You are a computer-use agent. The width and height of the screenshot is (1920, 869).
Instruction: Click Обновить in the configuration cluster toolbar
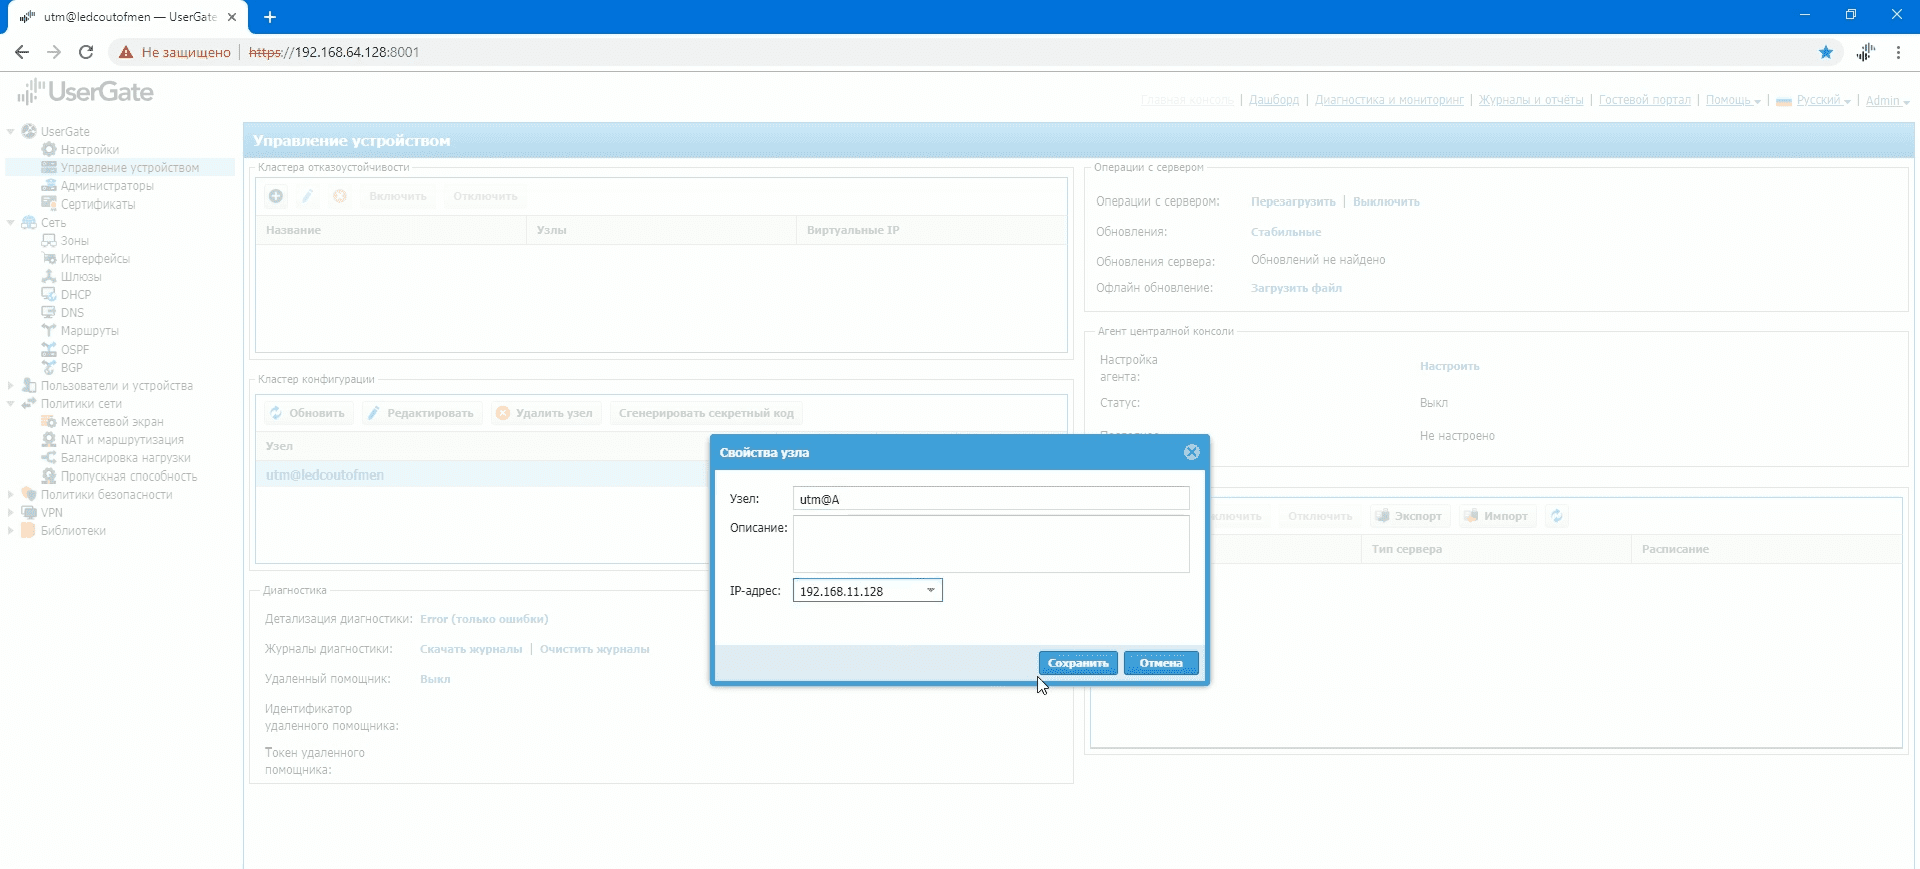click(x=307, y=413)
